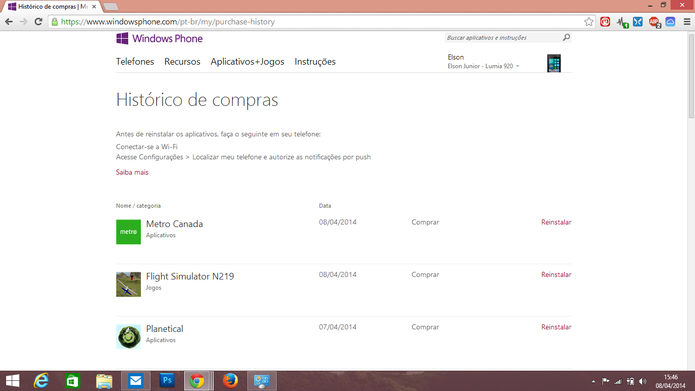Go back using the browser back arrow

point(8,21)
